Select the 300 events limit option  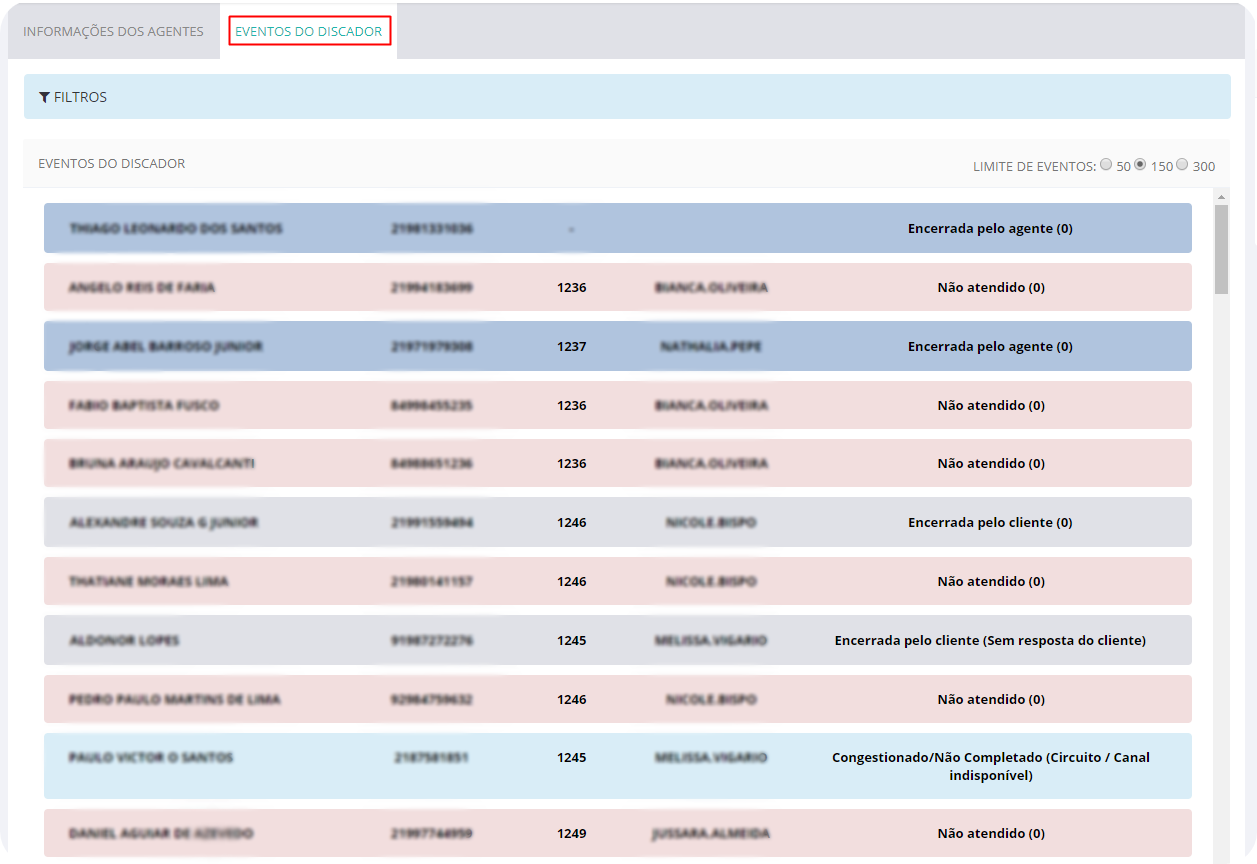pos(1182,165)
